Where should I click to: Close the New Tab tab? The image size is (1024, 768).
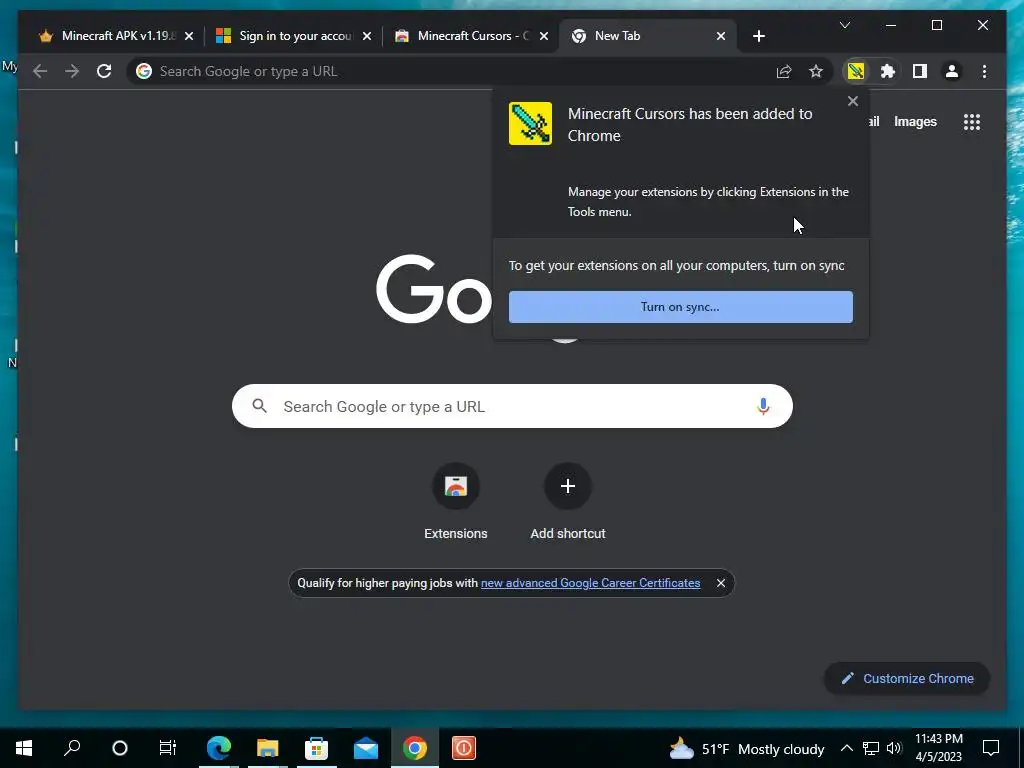(x=721, y=36)
